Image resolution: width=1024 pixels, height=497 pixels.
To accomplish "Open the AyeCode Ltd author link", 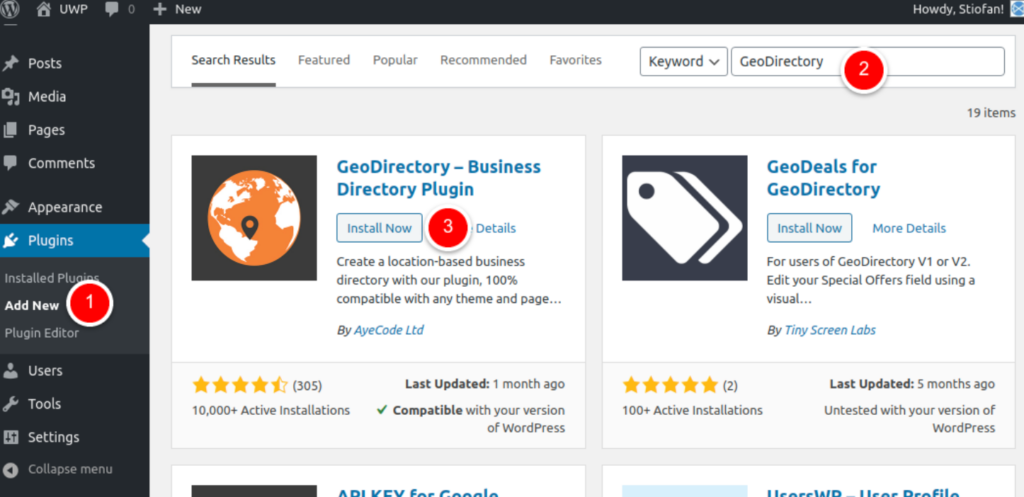I will pyautogui.click(x=389, y=330).
